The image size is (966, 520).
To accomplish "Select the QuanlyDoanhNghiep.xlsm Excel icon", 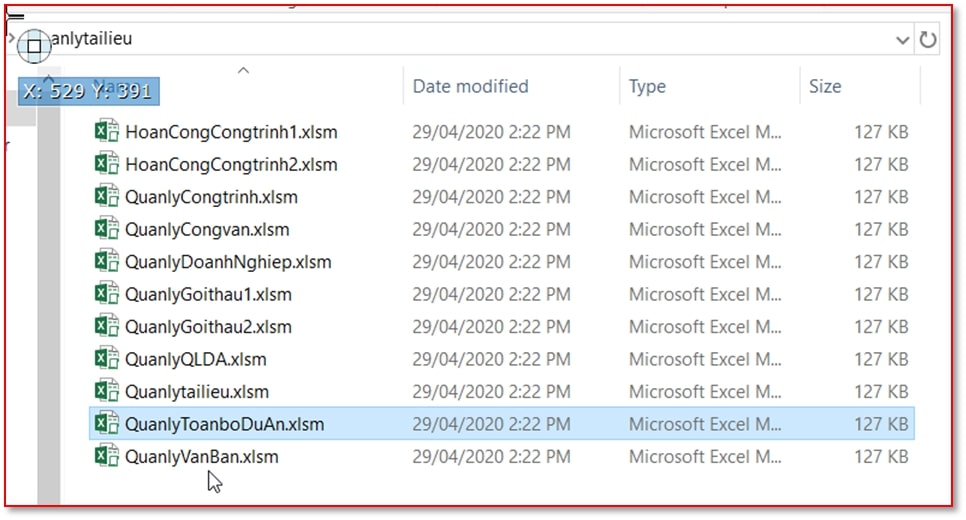I will point(106,262).
